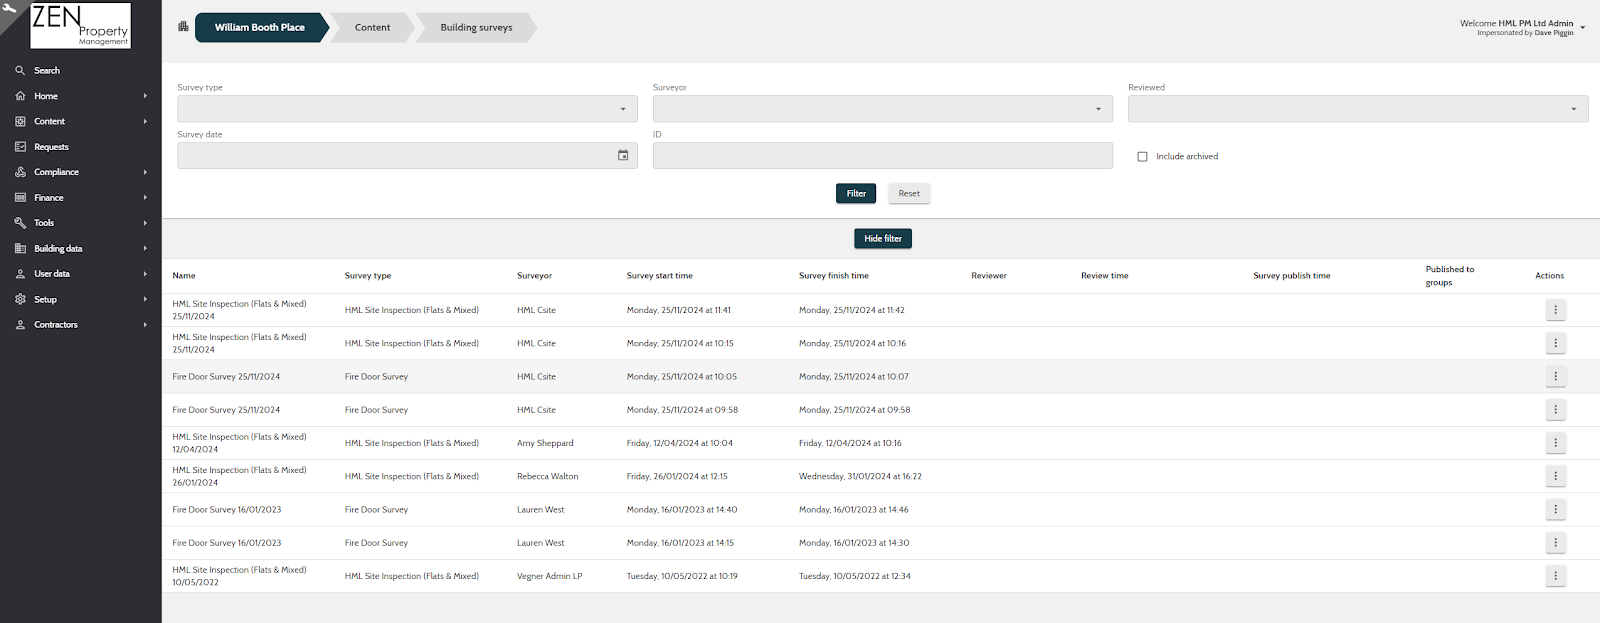Enable the Include archived checkbox
This screenshot has height=623, width=1600.
pyautogui.click(x=1142, y=157)
